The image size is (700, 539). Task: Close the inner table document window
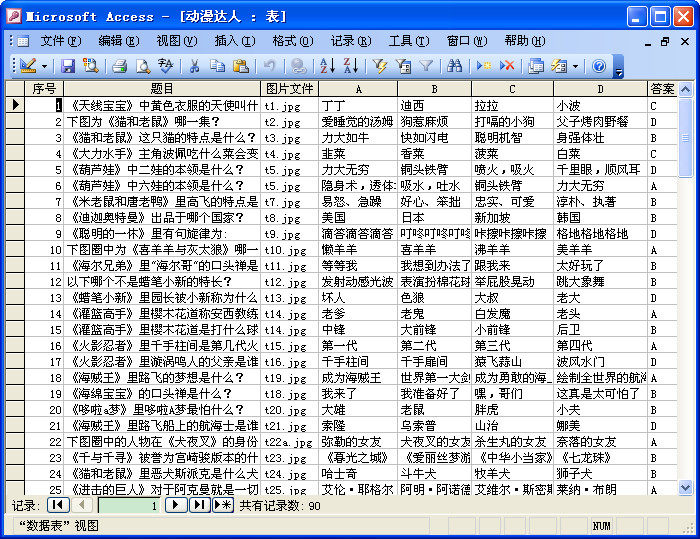(685, 42)
